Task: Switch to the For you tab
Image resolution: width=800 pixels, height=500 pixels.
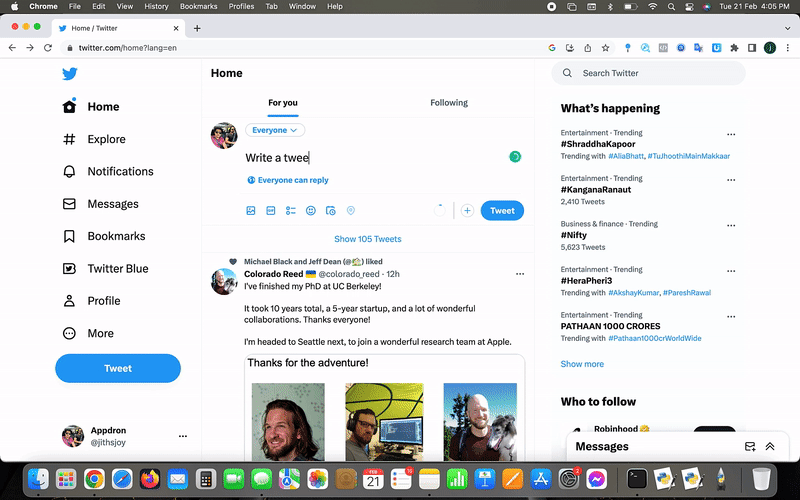Action: point(283,103)
